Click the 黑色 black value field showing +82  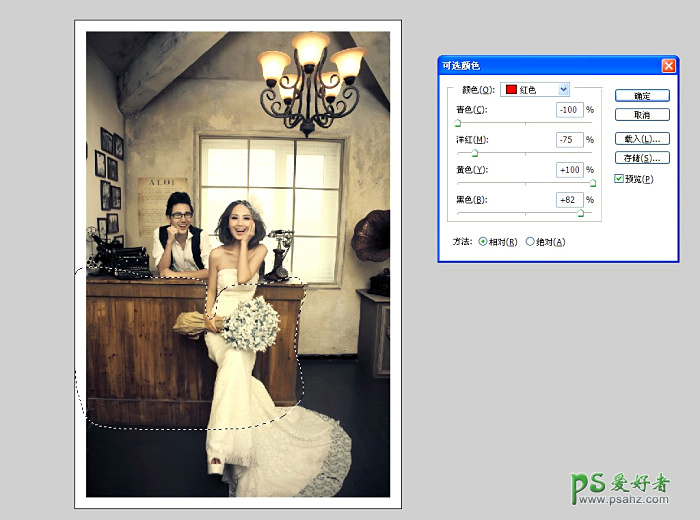tap(569, 200)
